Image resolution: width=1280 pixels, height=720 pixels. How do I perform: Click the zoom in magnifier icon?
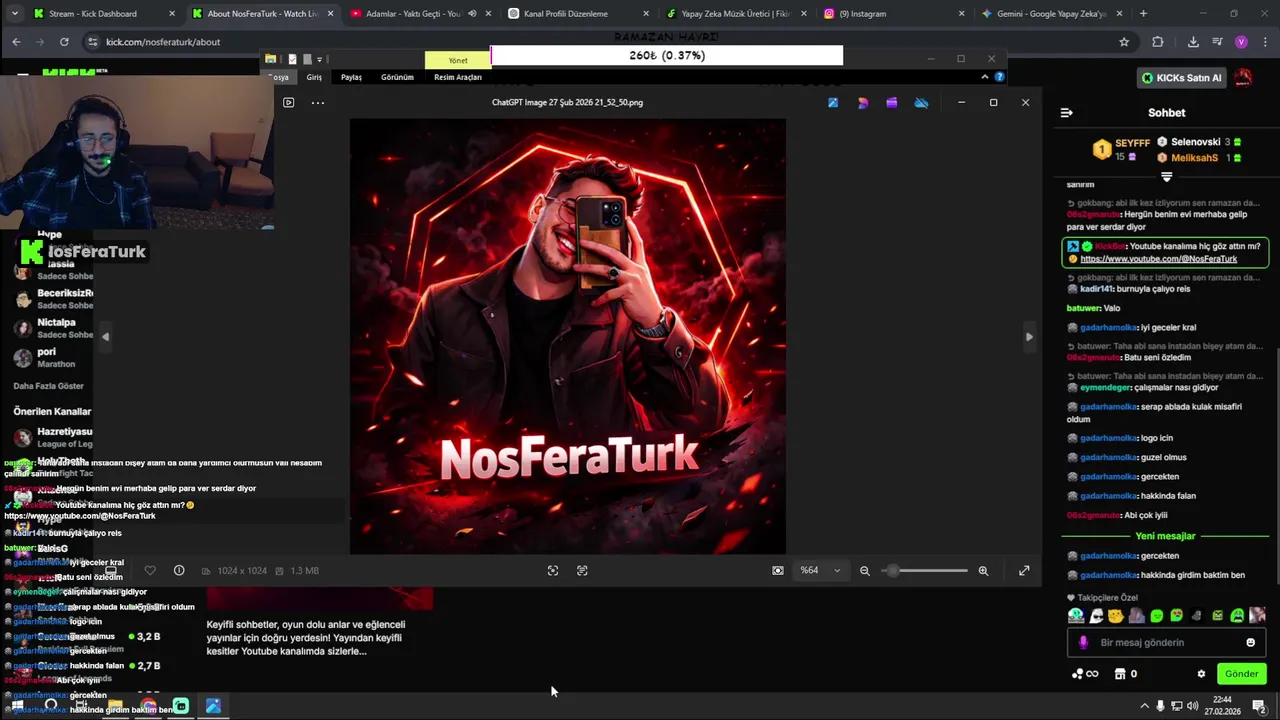point(983,570)
